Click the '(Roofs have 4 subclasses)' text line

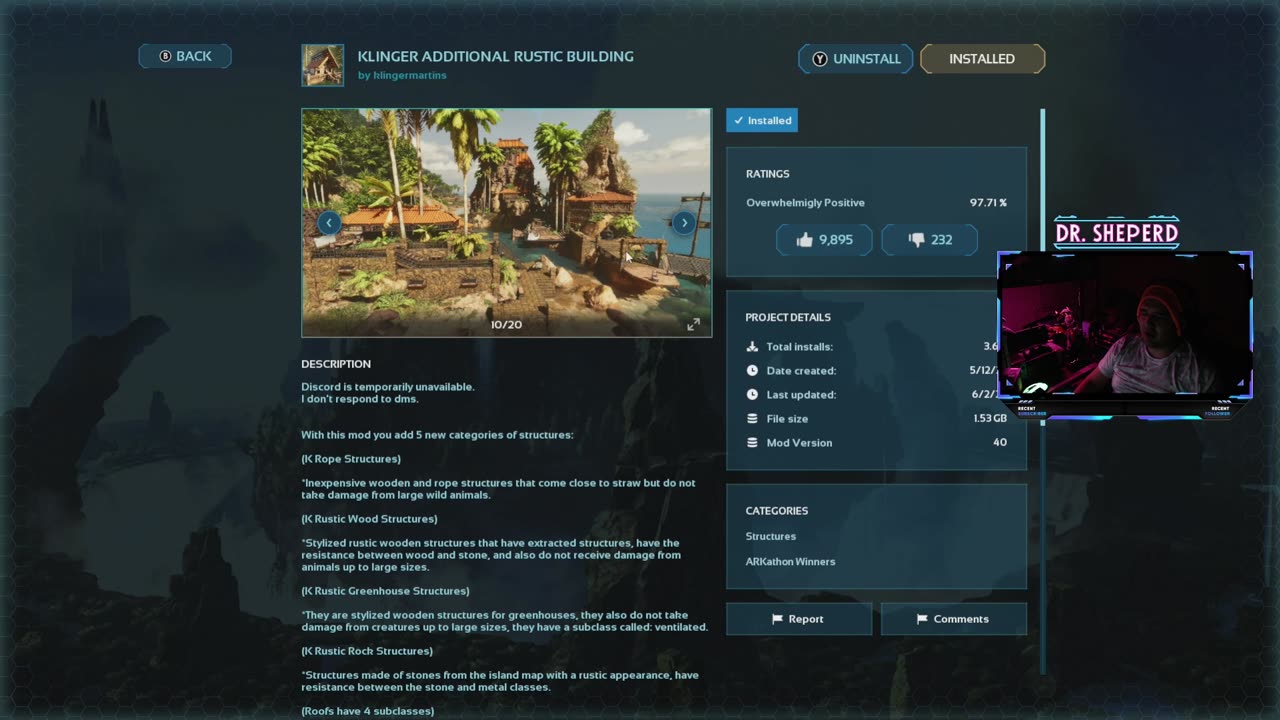click(x=368, y=711)
